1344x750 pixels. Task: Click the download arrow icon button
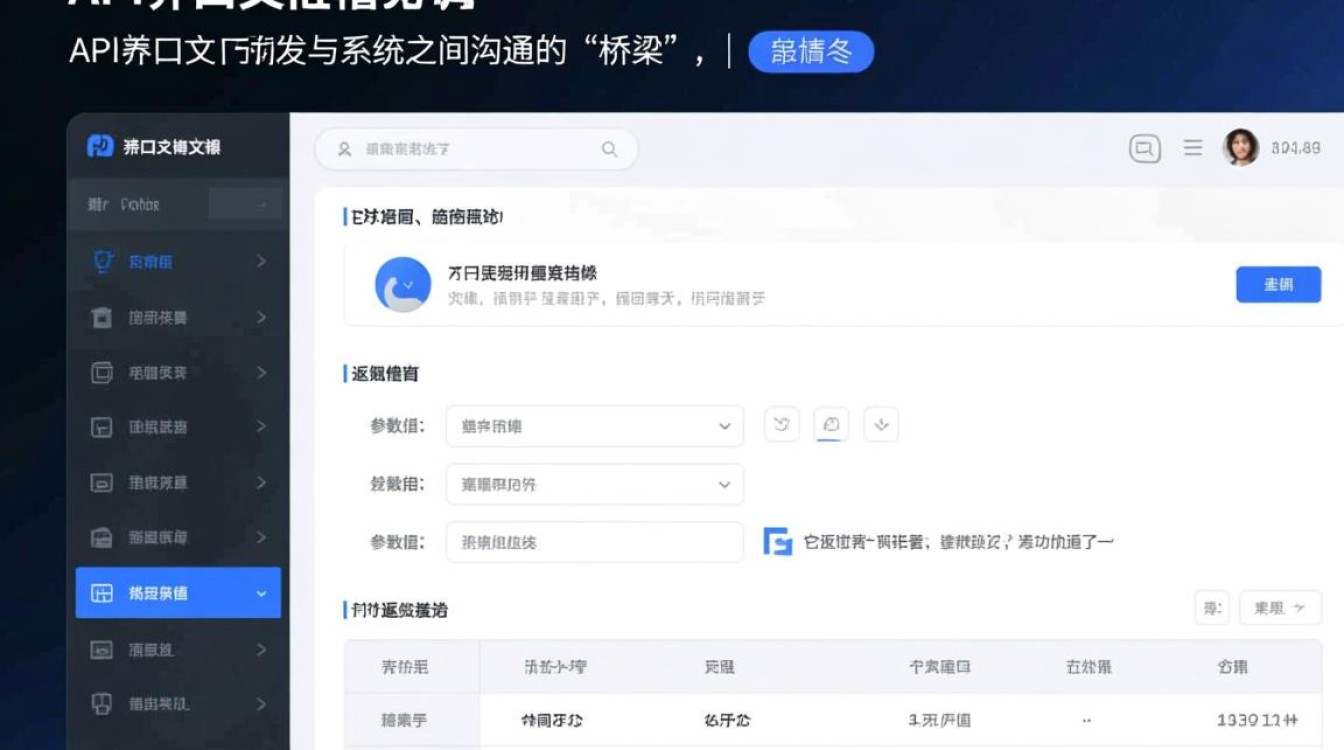(881, 424)
